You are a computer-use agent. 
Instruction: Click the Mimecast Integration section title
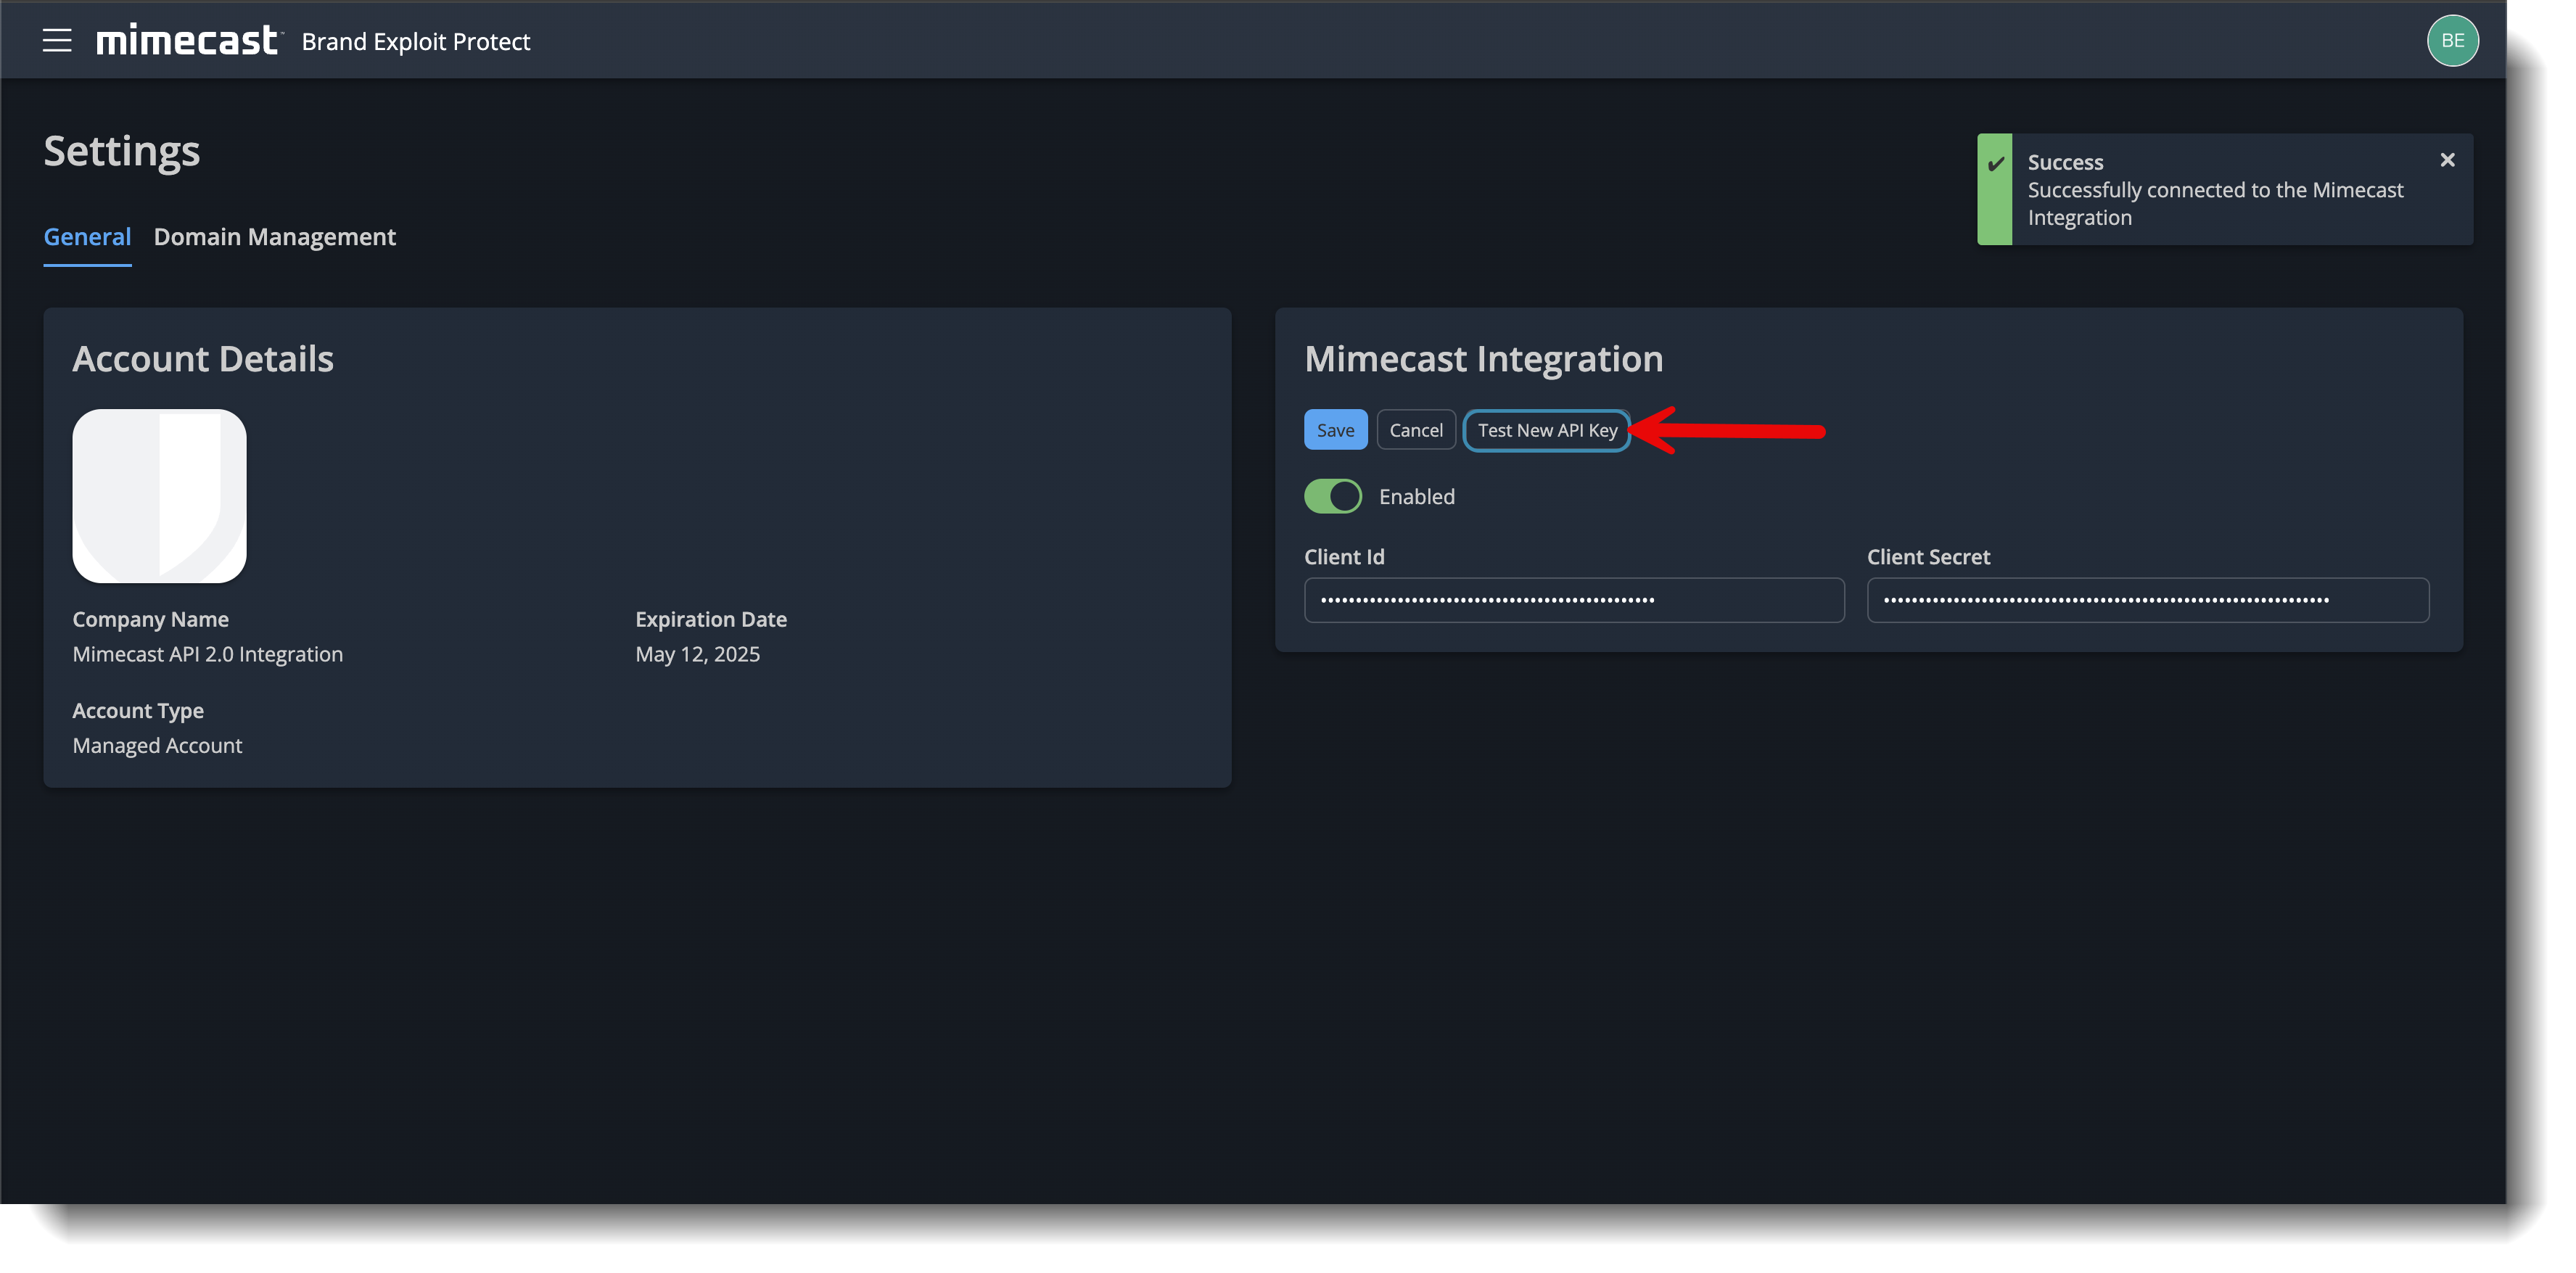[x=1483, y=358]
